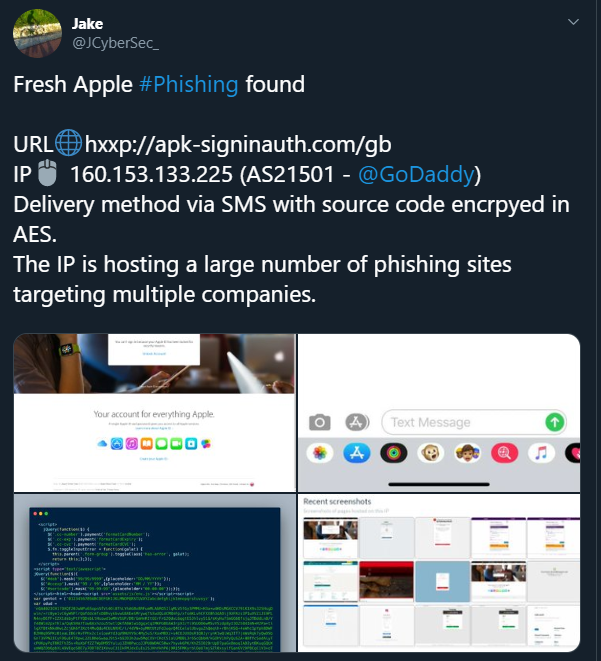Click the Jake display name
Viewport: 601px width, 661px height.
[87, 24]
